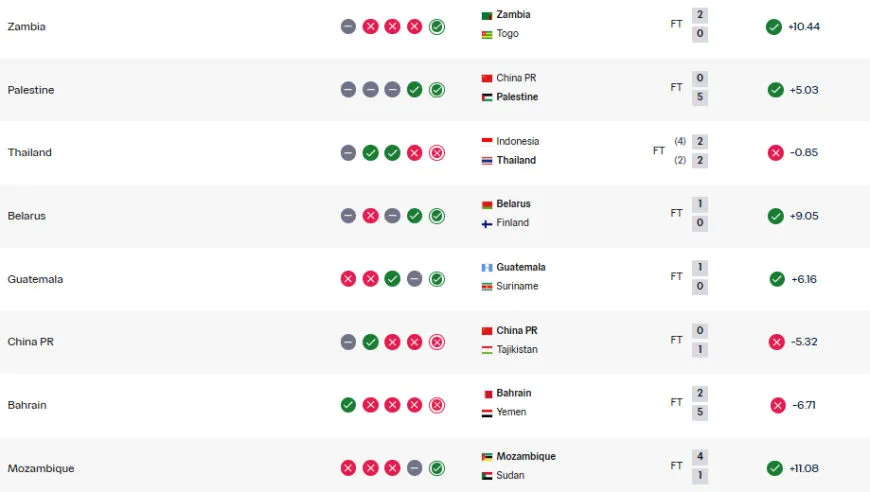Click the +11.08 rating change value
Screen dimensions: 870x492
point(803,468)
